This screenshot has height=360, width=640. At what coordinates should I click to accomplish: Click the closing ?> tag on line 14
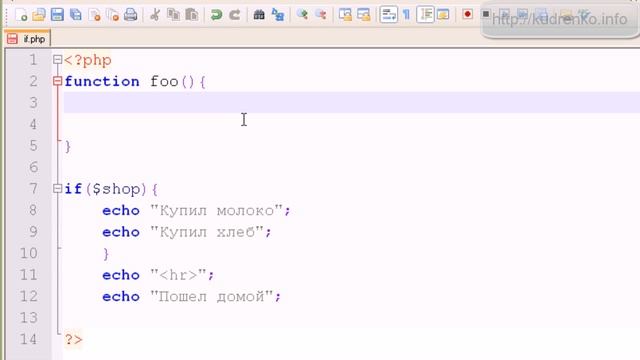[73, 340]
